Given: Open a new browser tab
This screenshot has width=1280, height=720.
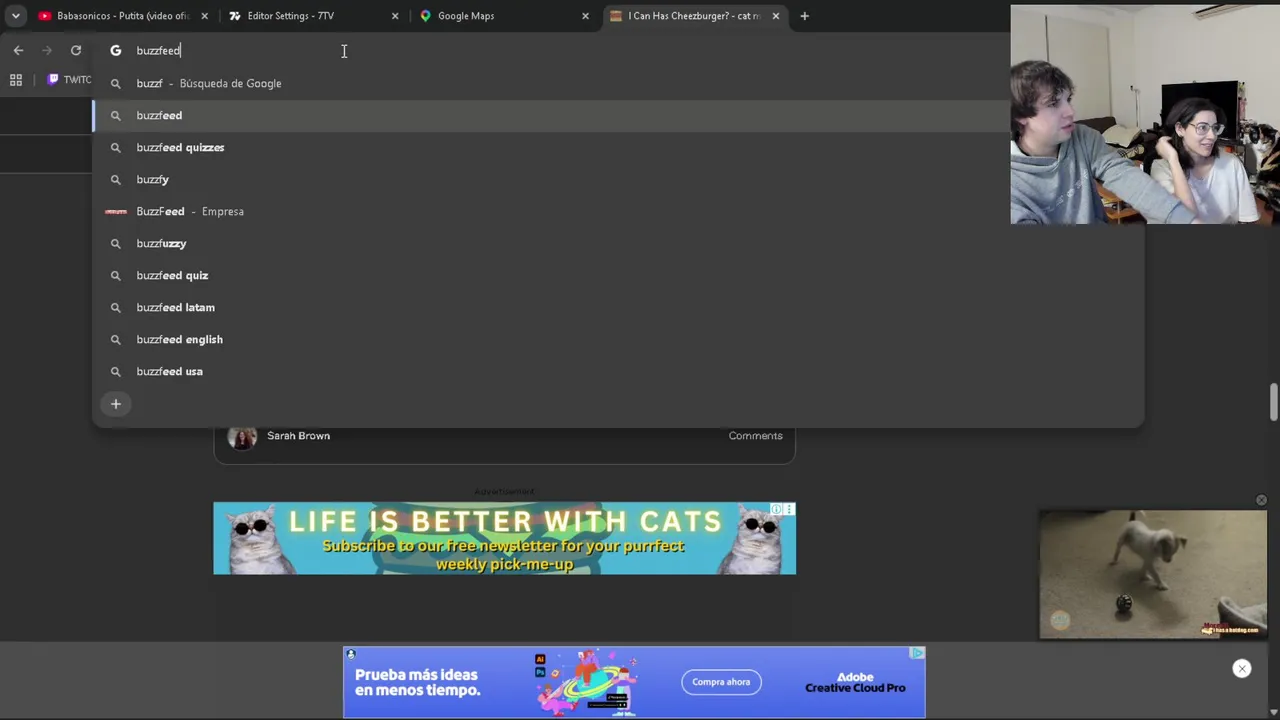Looking at the screenshot, I should (804, 16).
